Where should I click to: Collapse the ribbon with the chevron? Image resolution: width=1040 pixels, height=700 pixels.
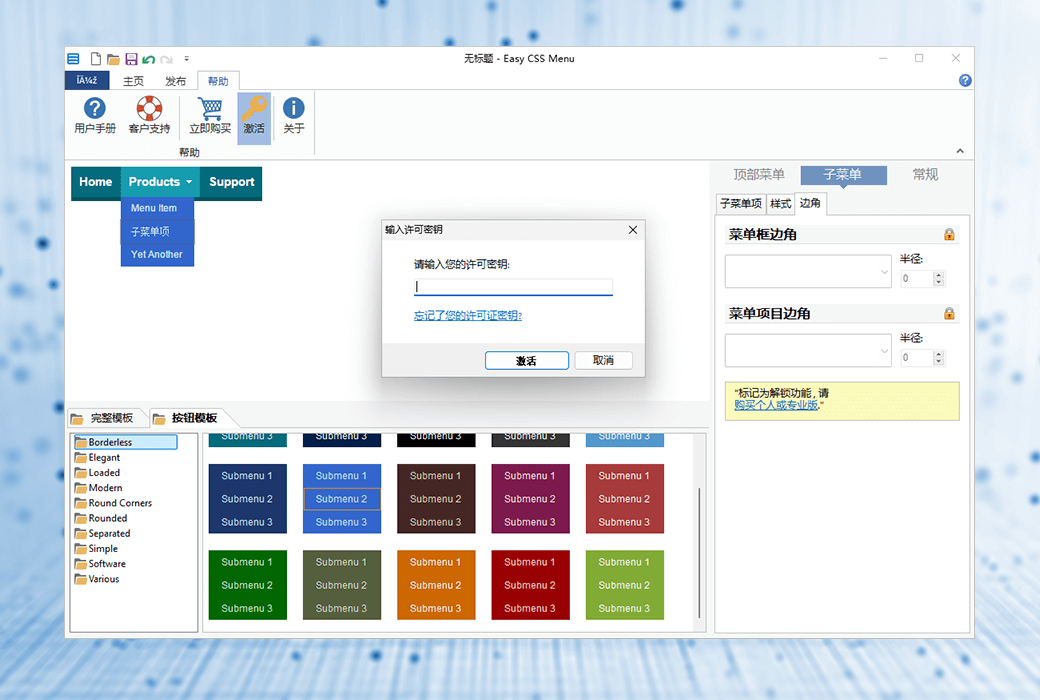pos(960,151)
